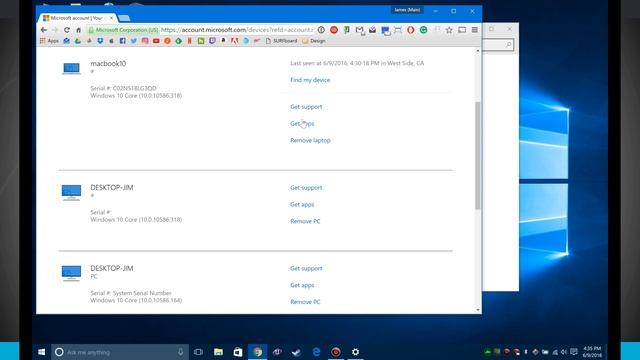
Task: Open the Settings gear on the taskbar
Action: [356, 352]
